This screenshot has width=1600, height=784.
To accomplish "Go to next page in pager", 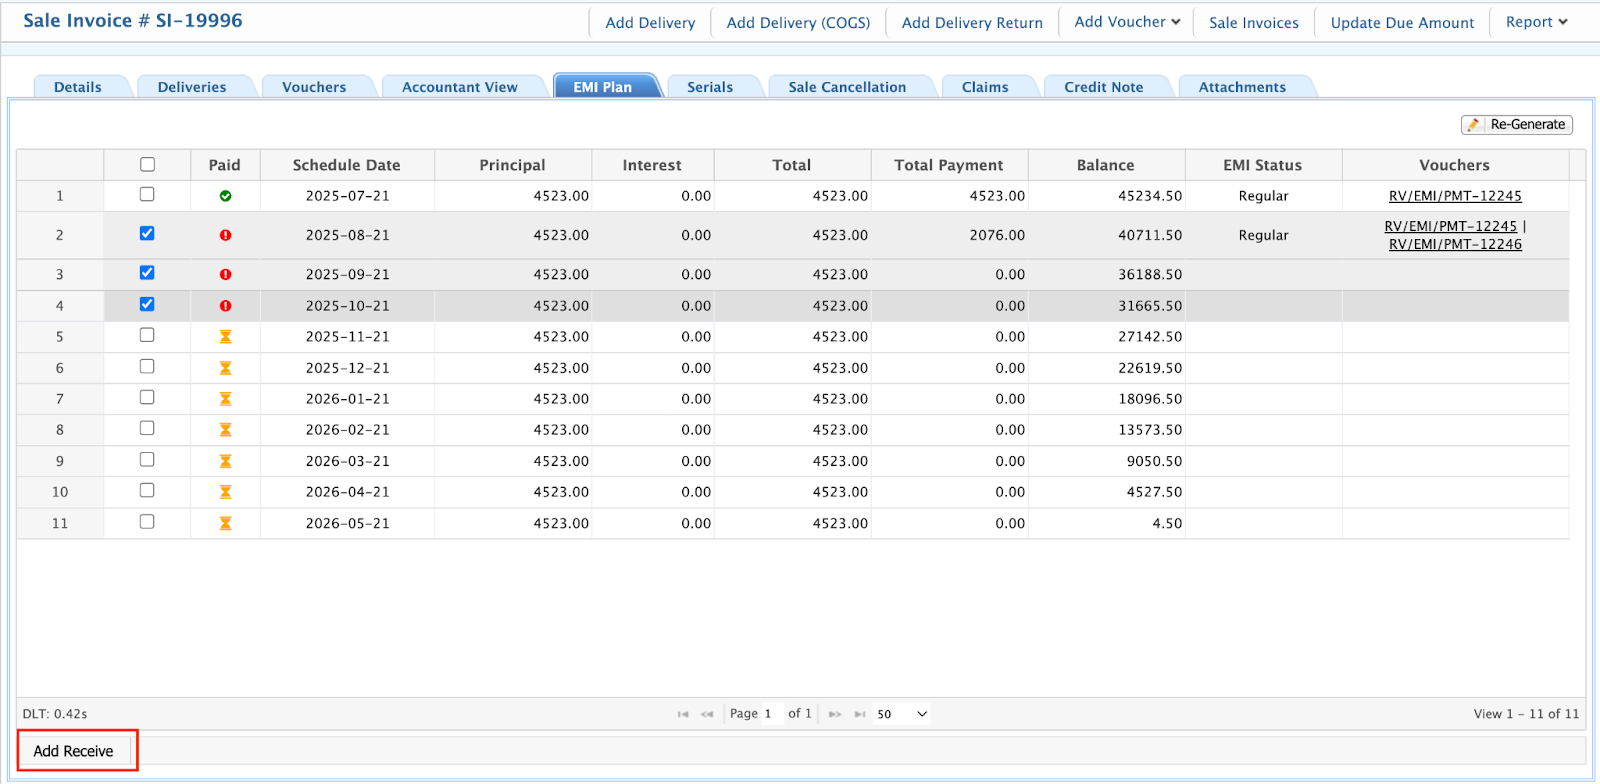I will click(x=835, y=714).
